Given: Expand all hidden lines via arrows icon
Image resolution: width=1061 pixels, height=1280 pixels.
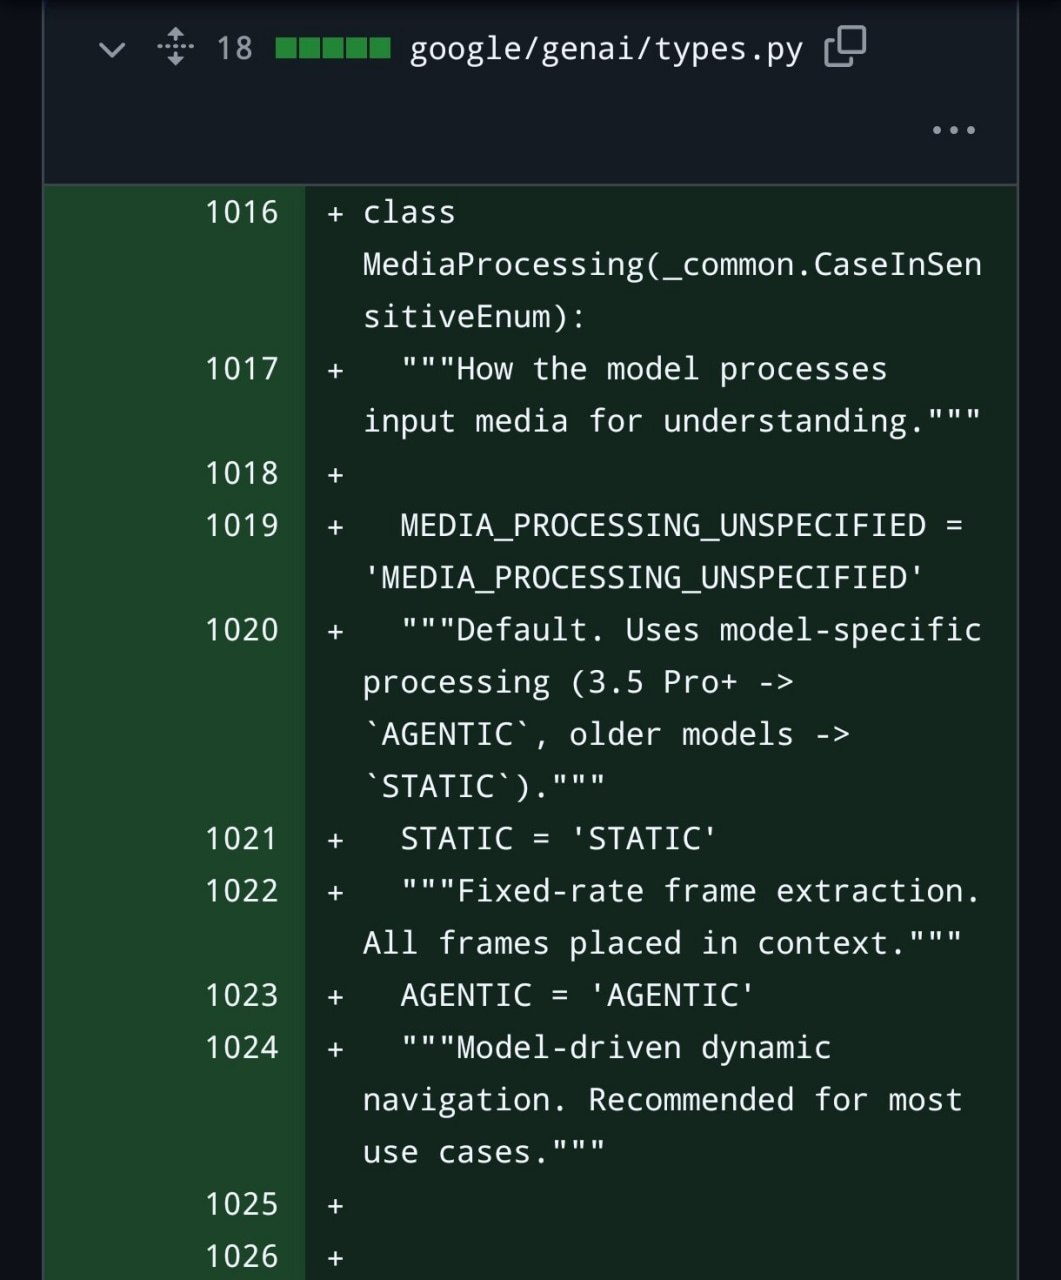Looking at the screenshot, I should click(x=175, y=47).
